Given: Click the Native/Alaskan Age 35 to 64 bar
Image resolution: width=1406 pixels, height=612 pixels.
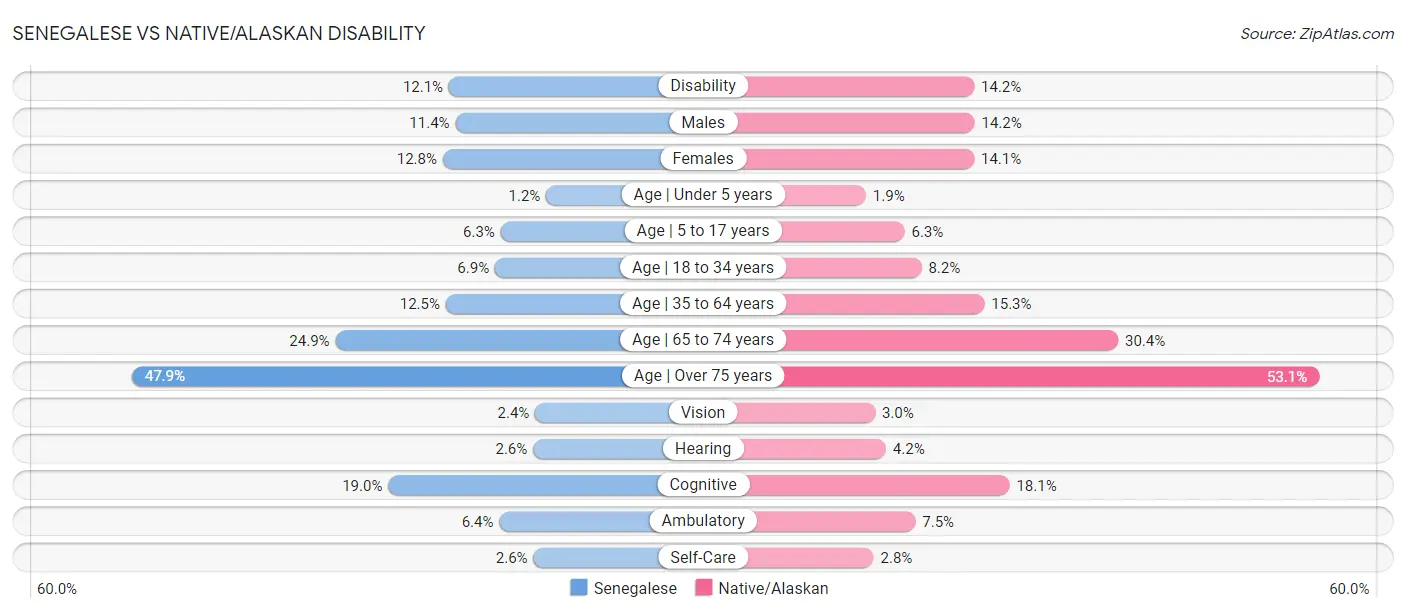Looking at the screenshot, I should (x=880, y=303).
